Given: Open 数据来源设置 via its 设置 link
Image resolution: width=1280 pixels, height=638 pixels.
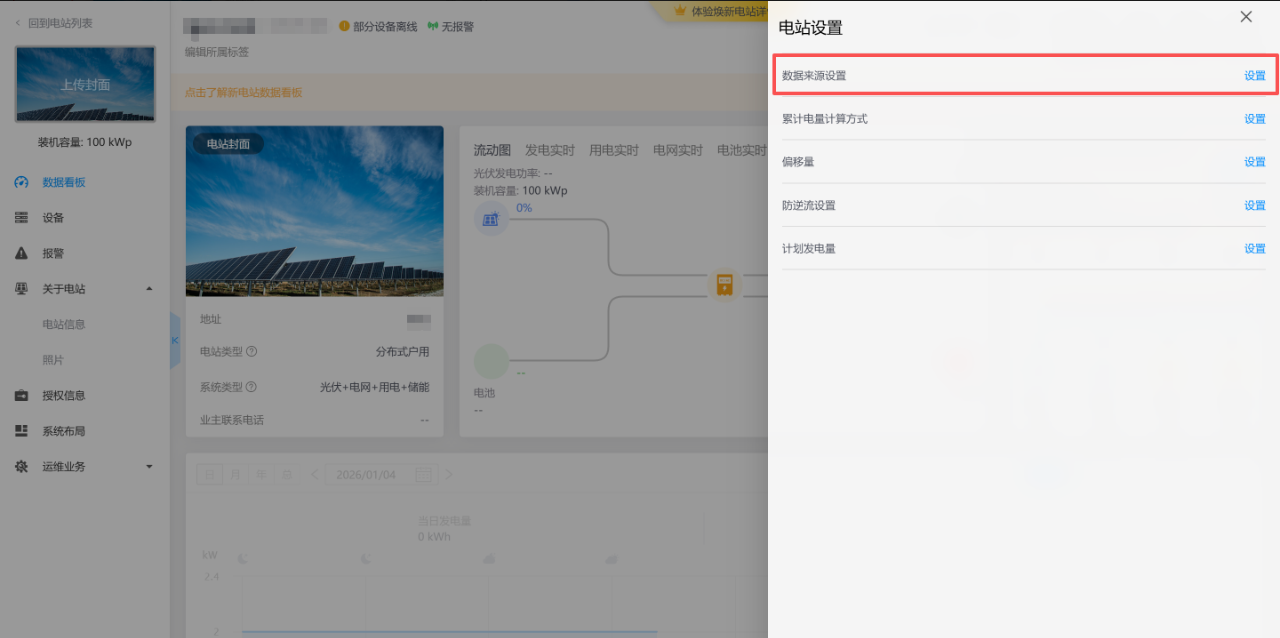Looking at the screenshot, I should coord(1254,76).
